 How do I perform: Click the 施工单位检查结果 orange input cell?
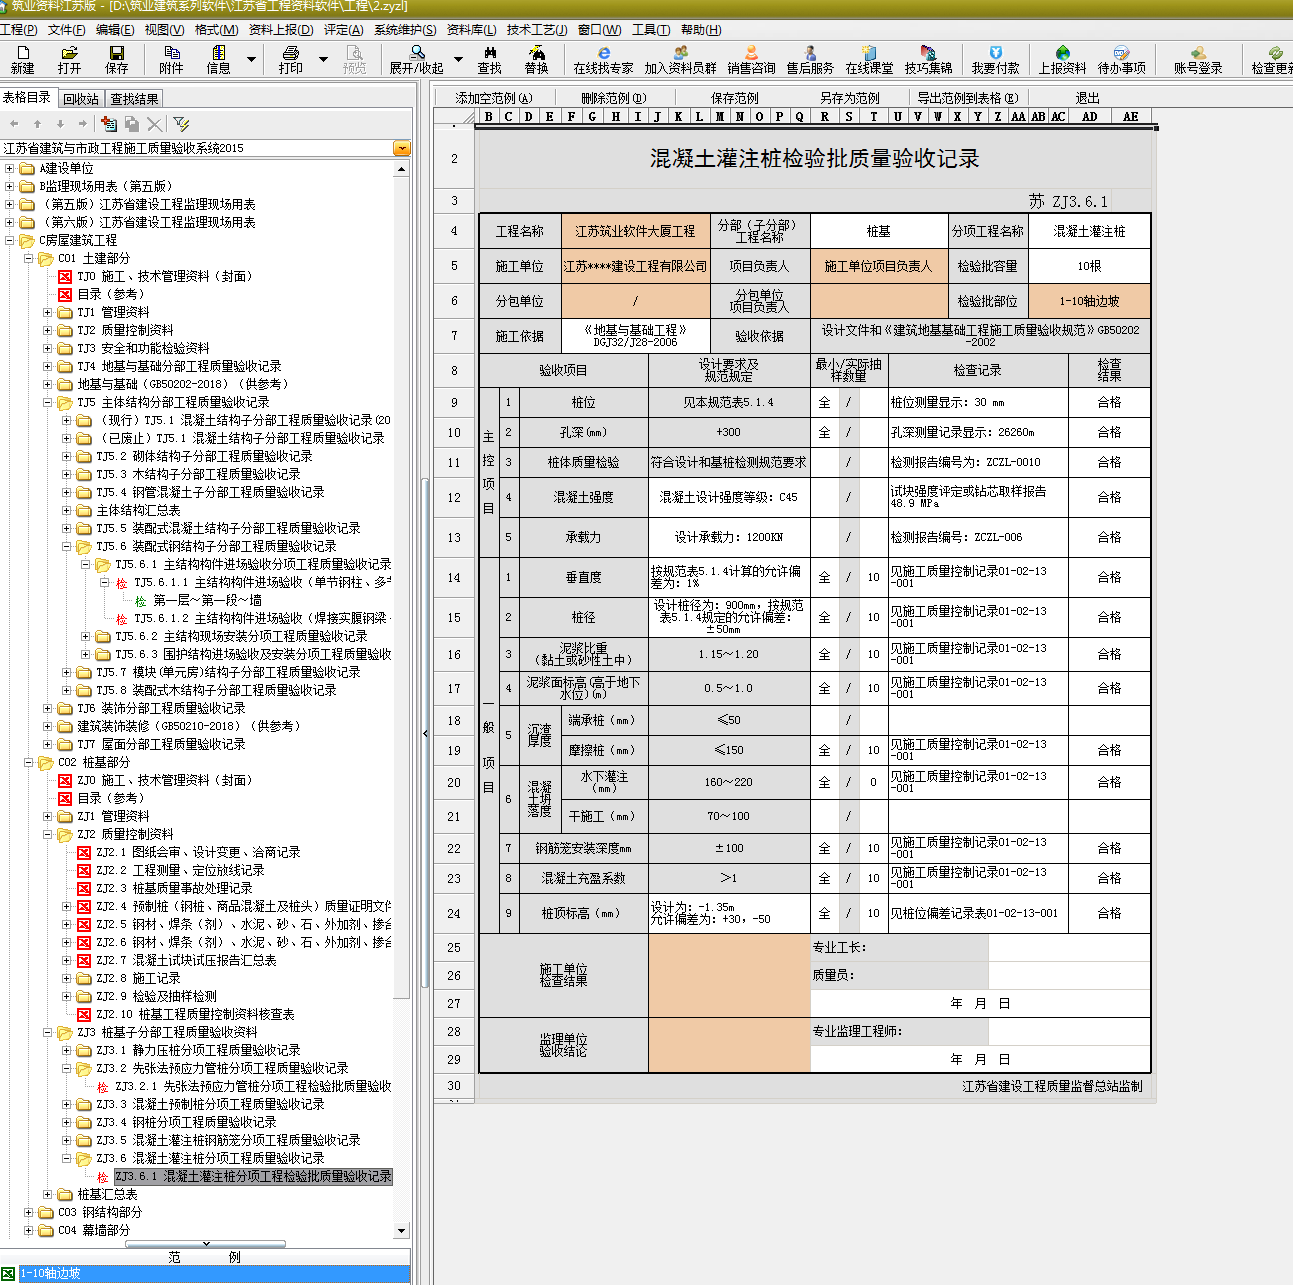[729, 975]
